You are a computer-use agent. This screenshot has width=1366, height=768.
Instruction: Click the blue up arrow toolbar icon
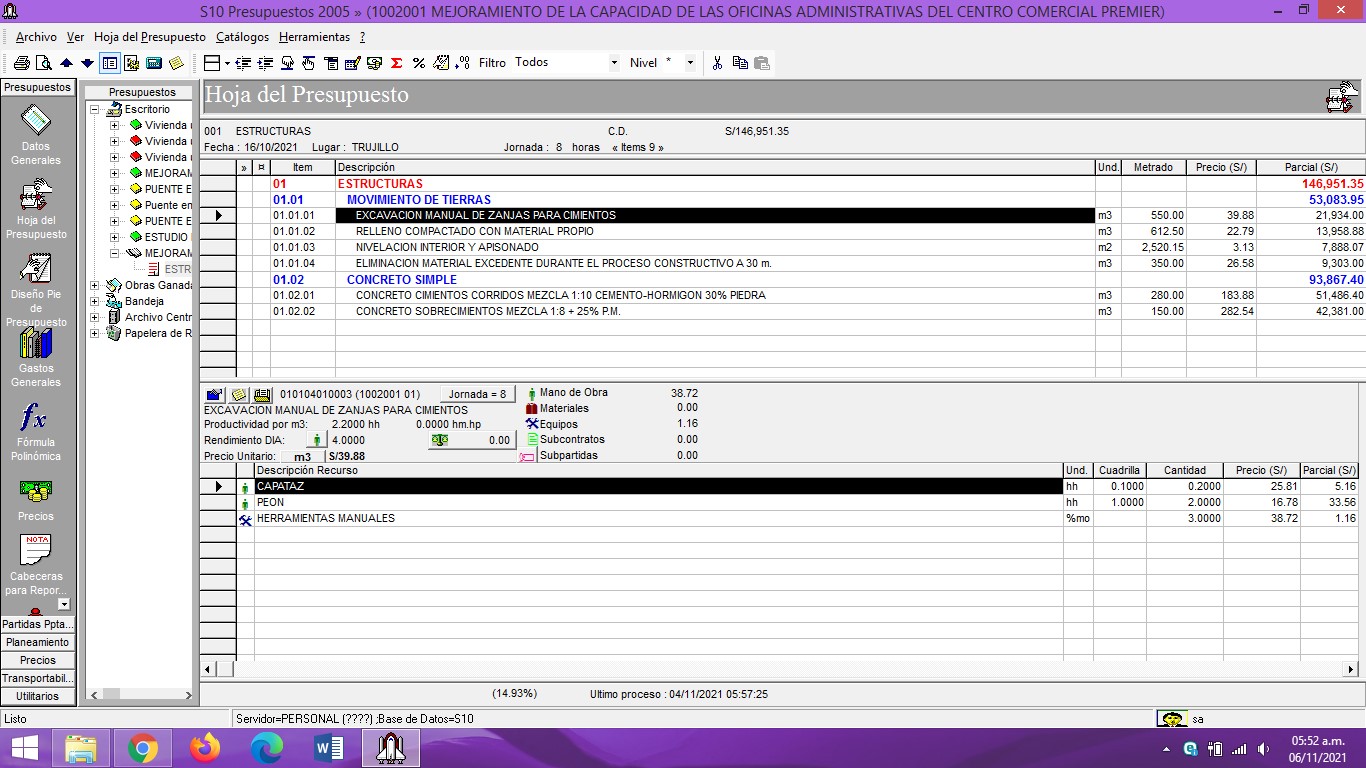66,63
